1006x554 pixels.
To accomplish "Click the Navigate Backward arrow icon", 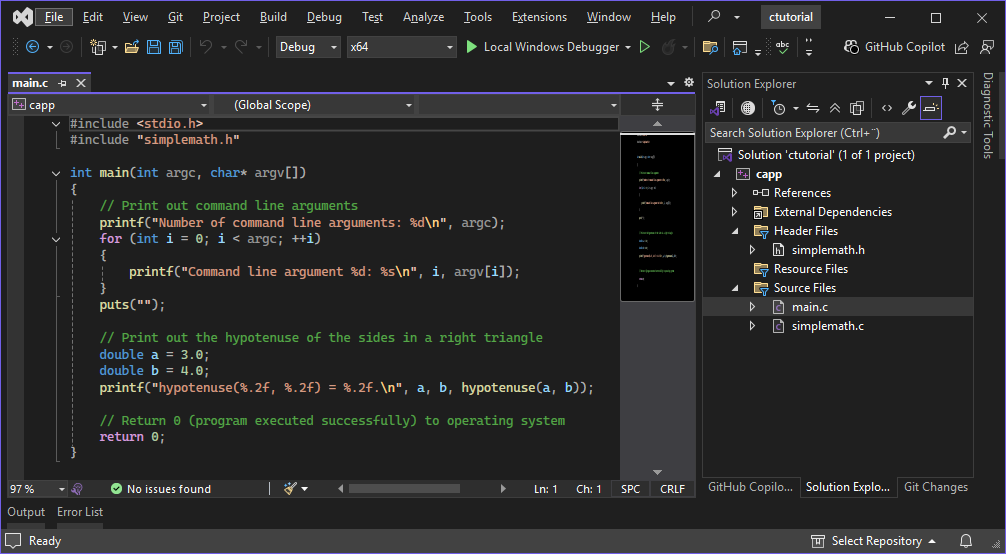I will (32, 47).
